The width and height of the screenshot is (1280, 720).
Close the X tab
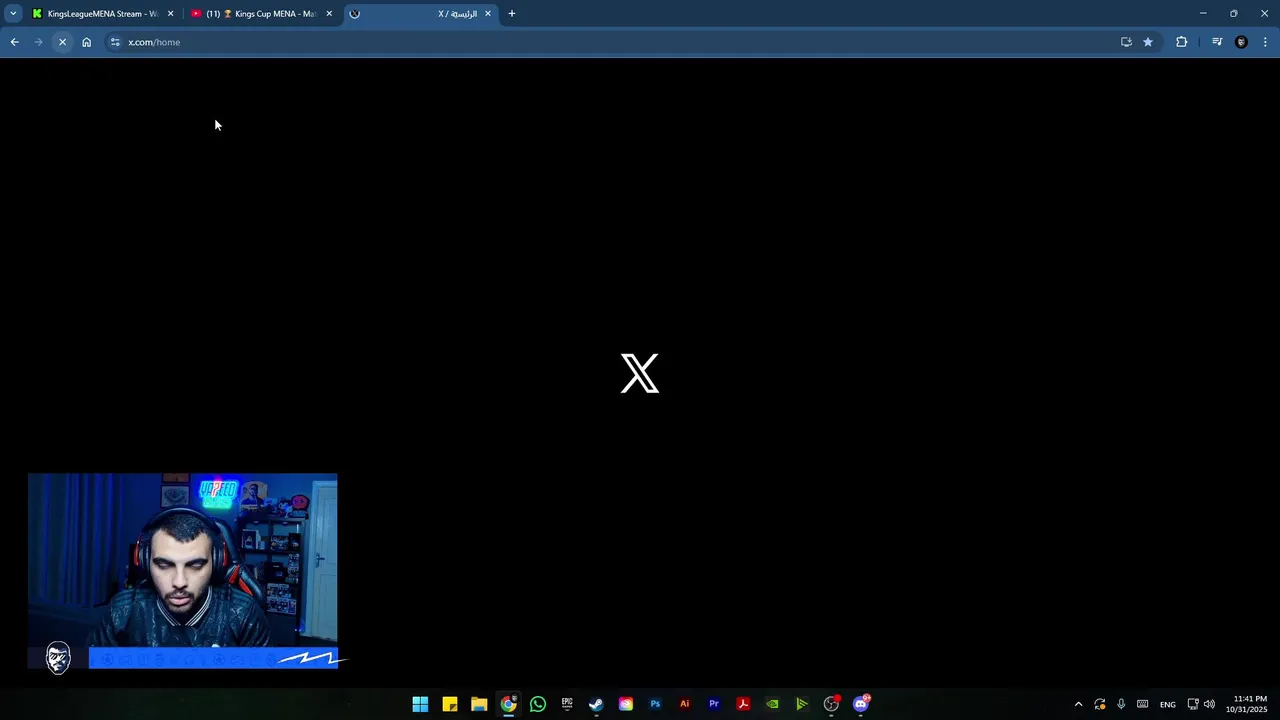[488, 14]
